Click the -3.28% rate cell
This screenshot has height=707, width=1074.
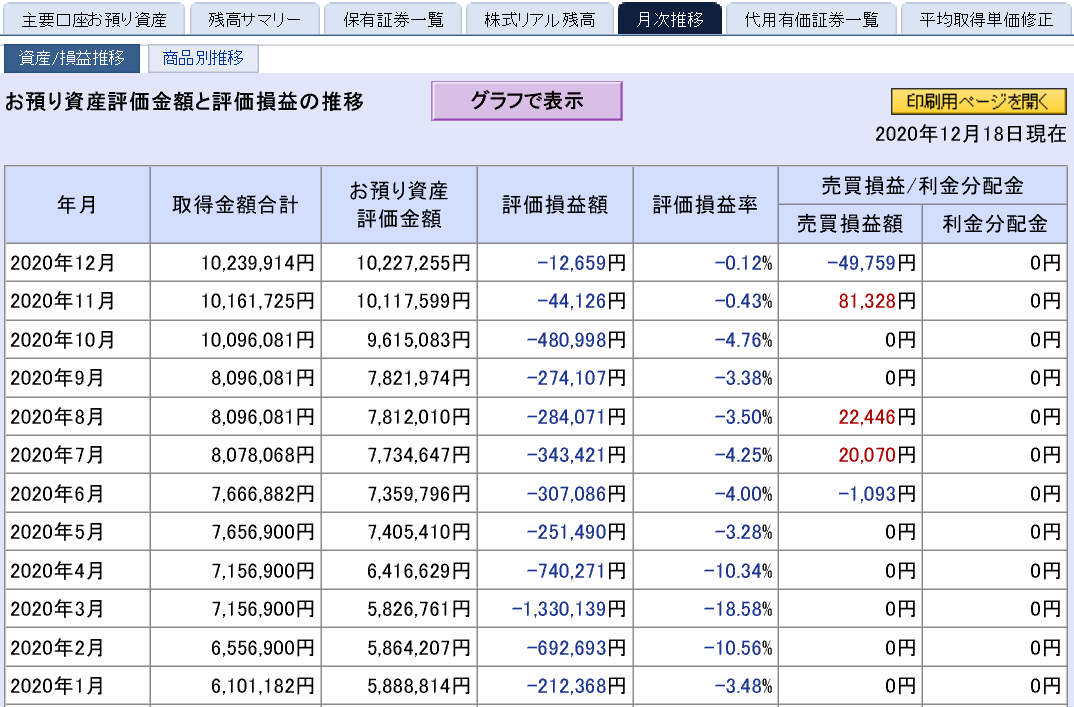[x=705, y=532]
